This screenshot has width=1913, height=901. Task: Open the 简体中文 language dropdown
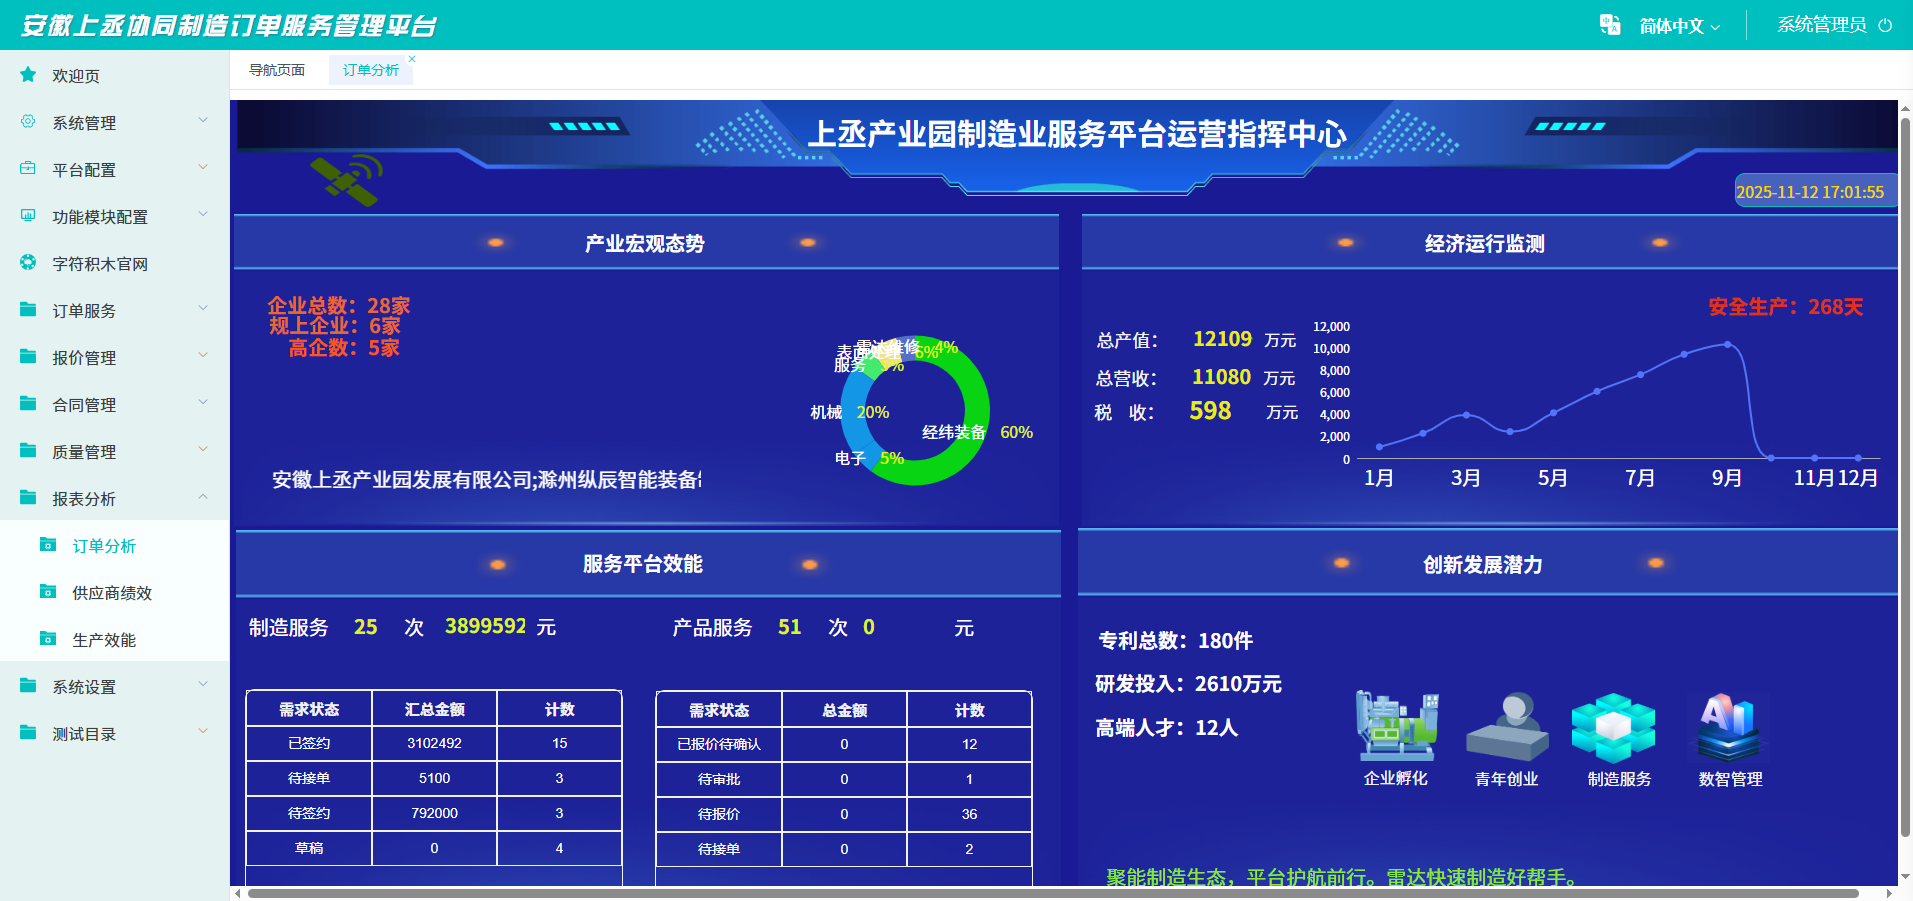click(x=1679, y=26)
